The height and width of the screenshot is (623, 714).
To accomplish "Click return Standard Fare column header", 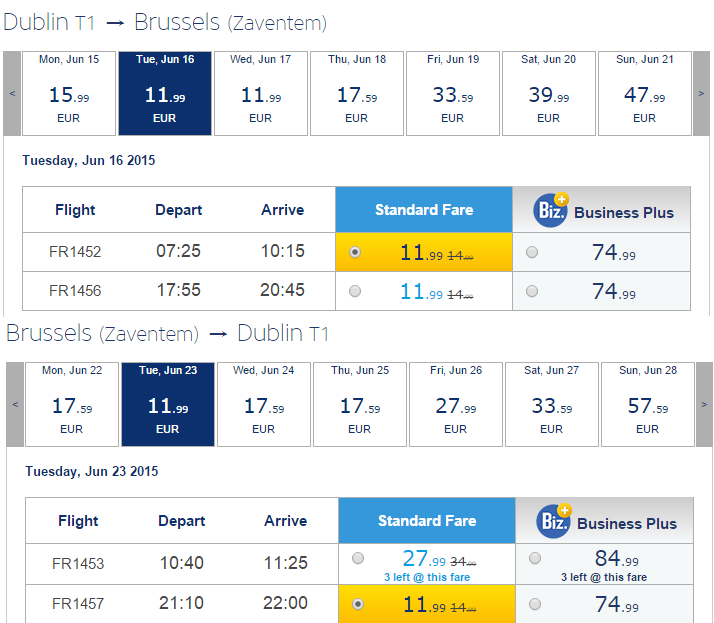I will pyautogui.click(x=427, y=521).
